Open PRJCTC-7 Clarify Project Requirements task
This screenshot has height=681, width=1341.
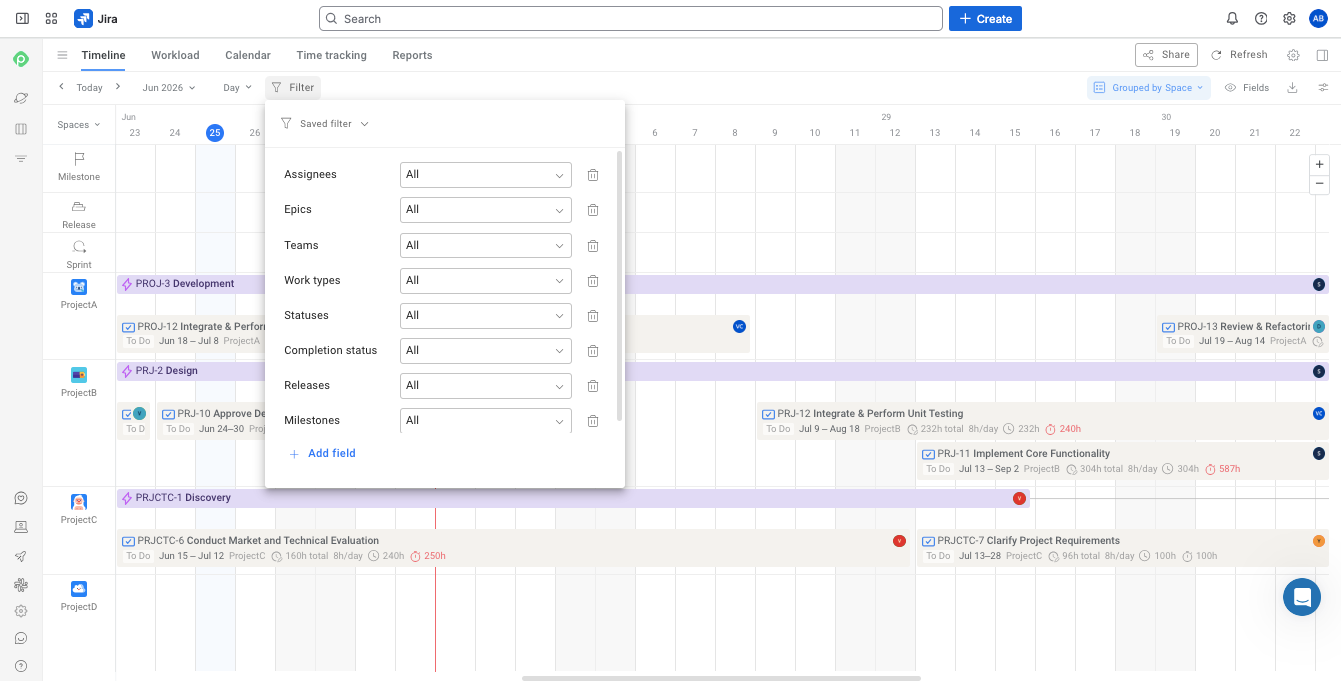tap(1122, 548)
